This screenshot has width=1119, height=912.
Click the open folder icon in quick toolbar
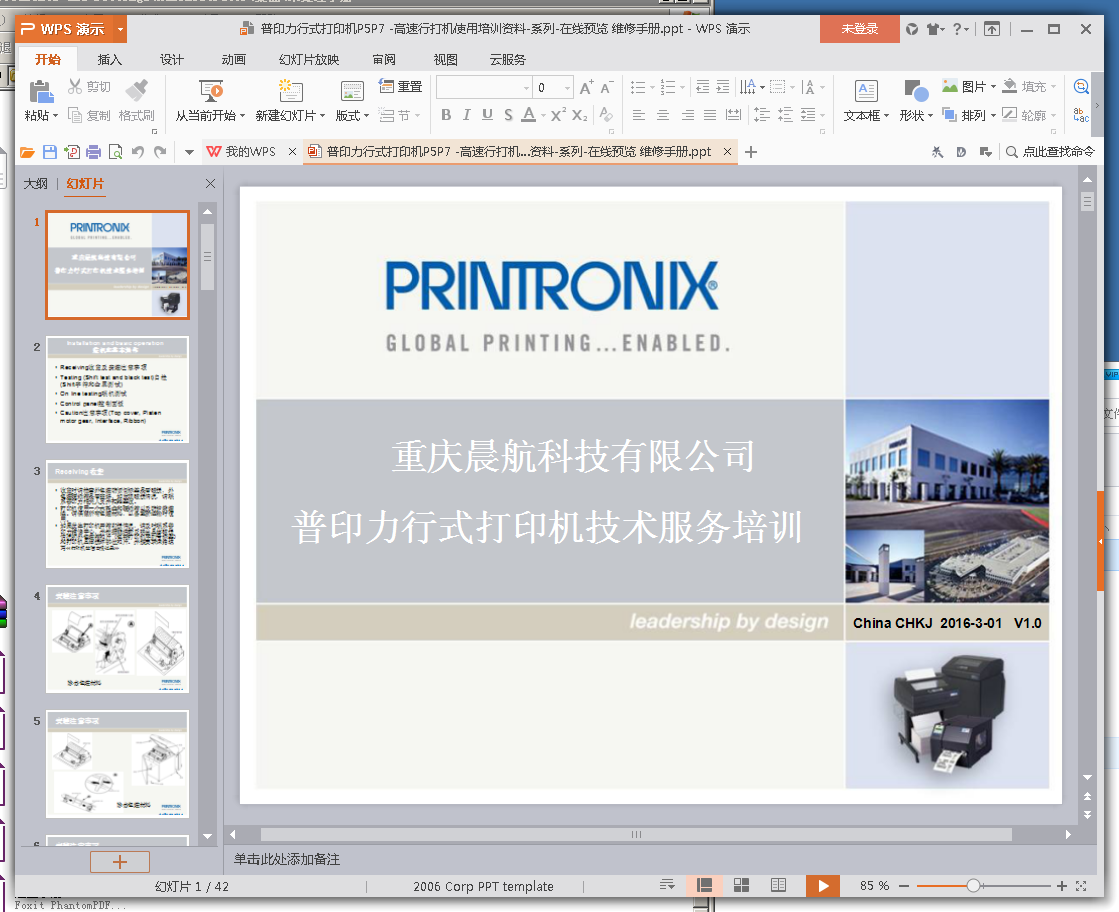(27, 152)
